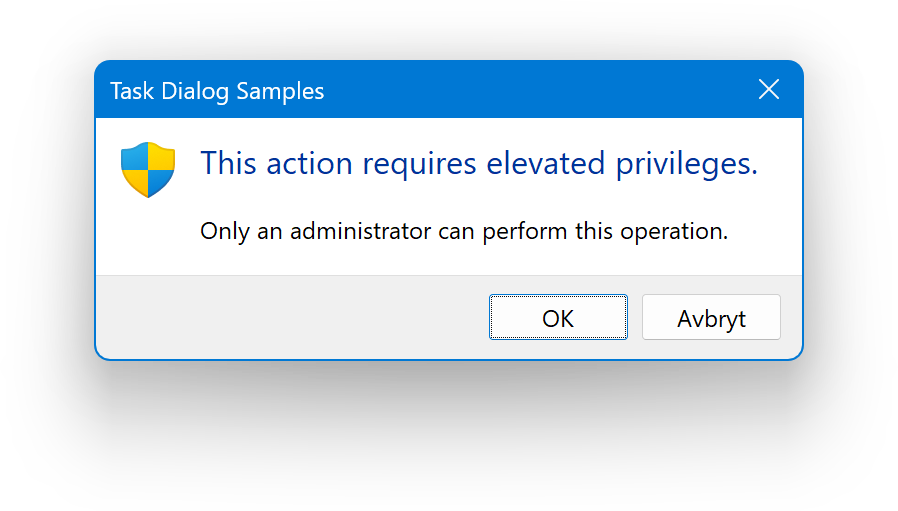Screen dimensions: 898x511
Task: Select the UAC shield in the dialog
Action: tap(148, 169)
